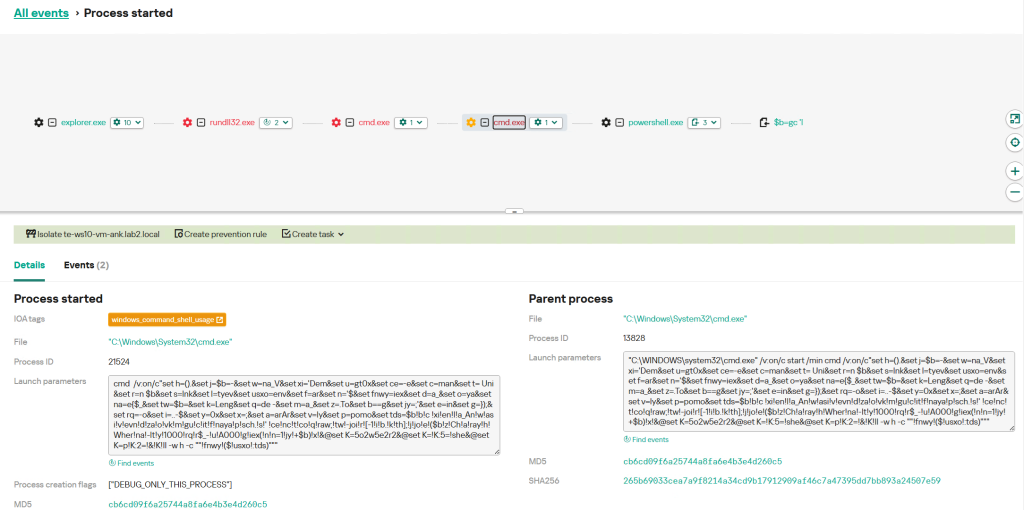Open File path link under Parent process
Screen dimensions: 1024x510
(x=685, y=319)
